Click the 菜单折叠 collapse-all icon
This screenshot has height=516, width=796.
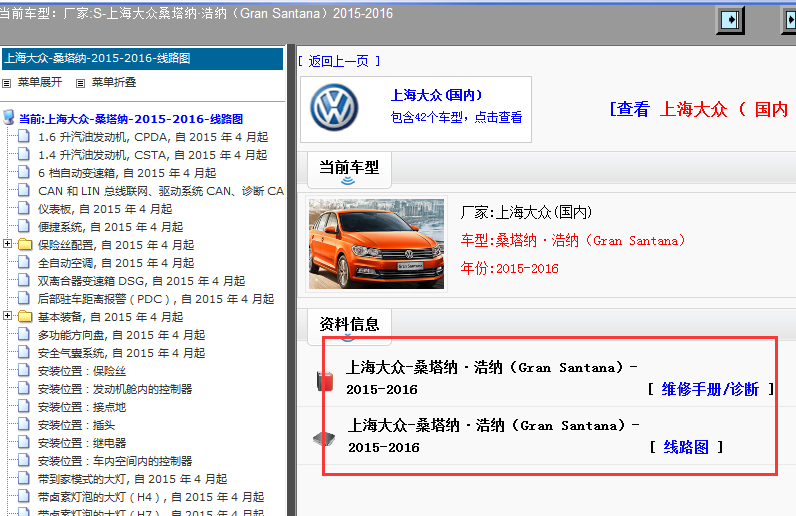click(x=80, y=83)
